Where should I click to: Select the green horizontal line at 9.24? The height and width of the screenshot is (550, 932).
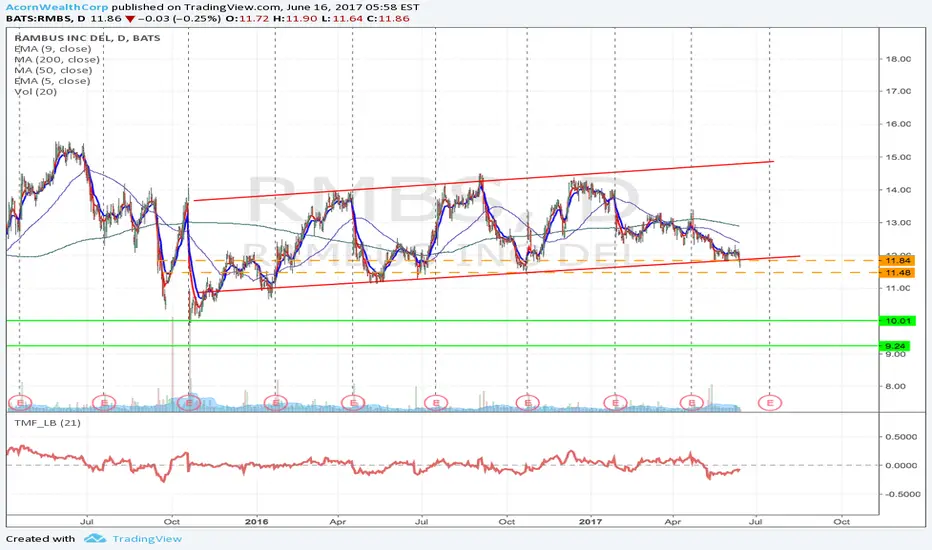(x=443, y=345)
